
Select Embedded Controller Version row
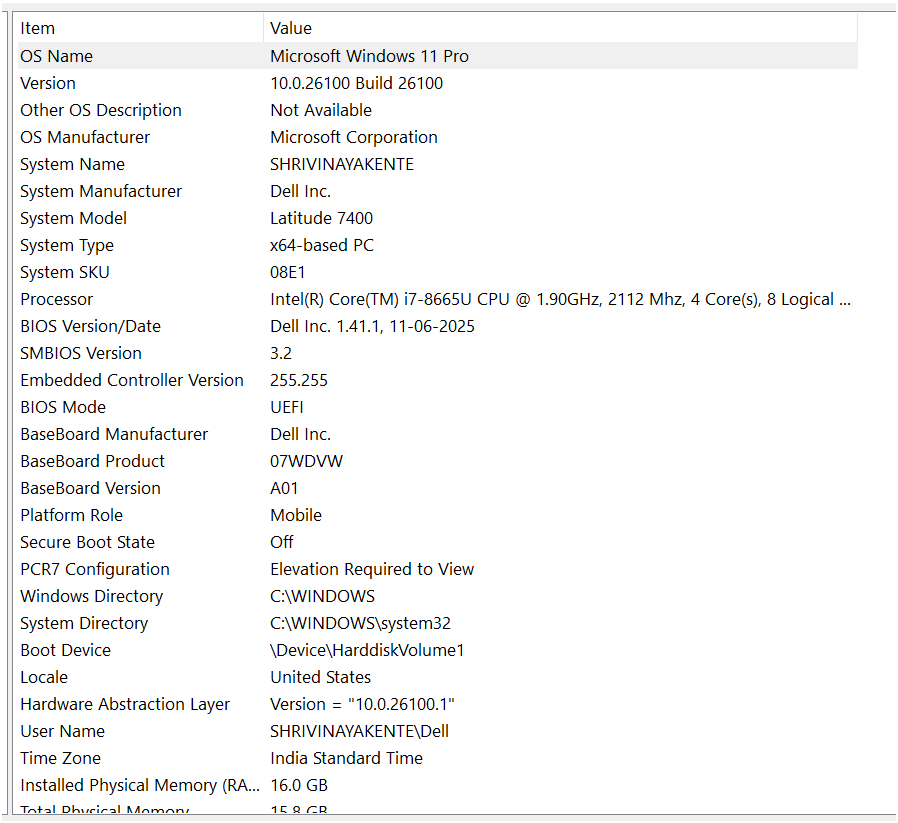[438, 380]
